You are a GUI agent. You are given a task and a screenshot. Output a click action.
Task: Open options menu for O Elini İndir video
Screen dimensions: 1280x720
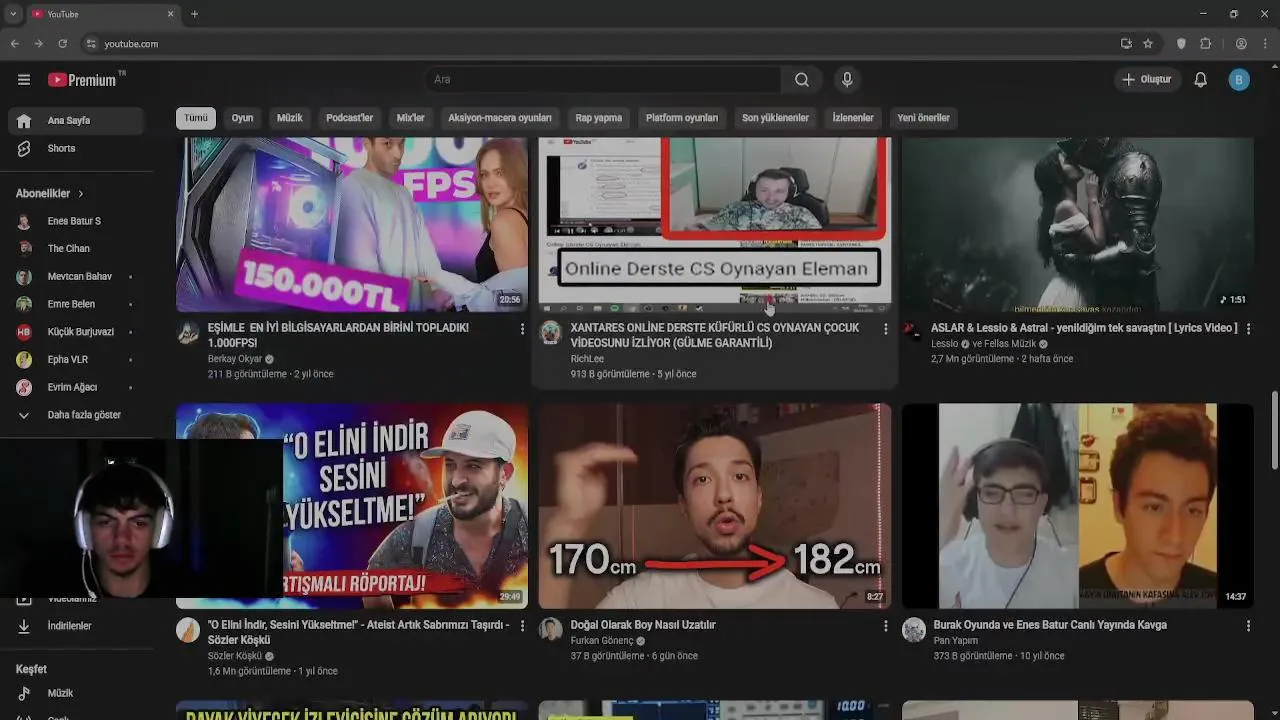pyautogui.click(x=522, y=626)
